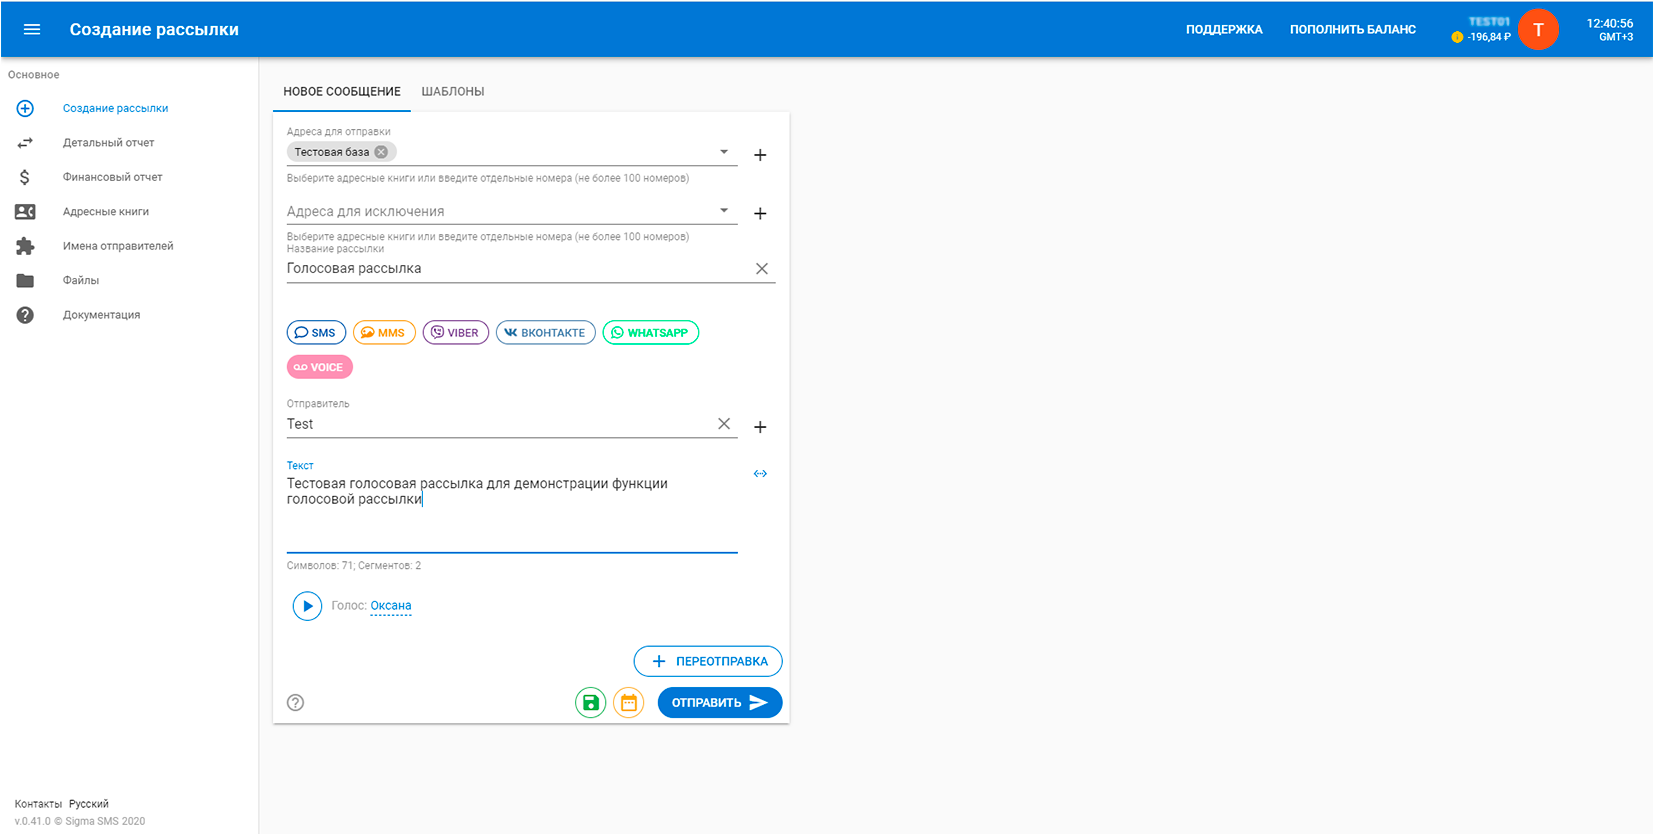Open user avatar T menu
This screenshot has height=834, width=1653.
[x=1538, y=29]
